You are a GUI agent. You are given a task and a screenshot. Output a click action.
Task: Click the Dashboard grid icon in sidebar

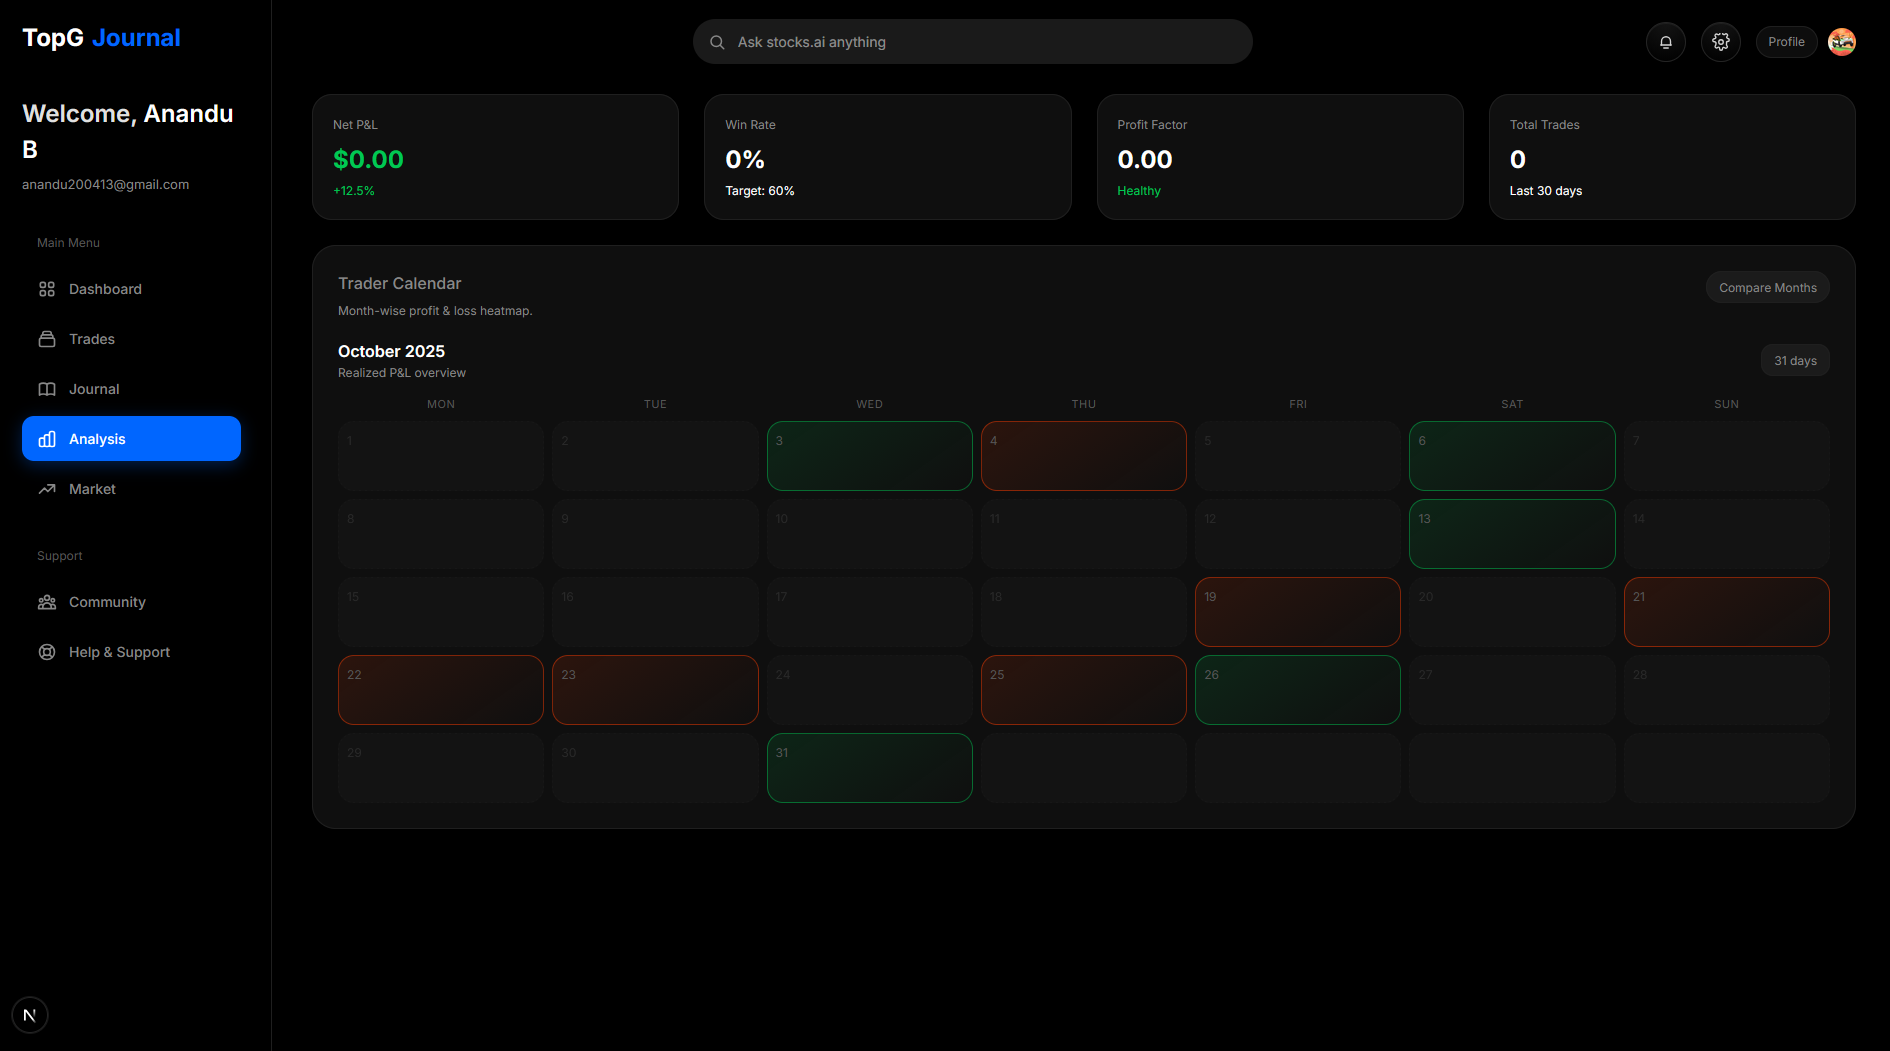[x=47, y=289]
